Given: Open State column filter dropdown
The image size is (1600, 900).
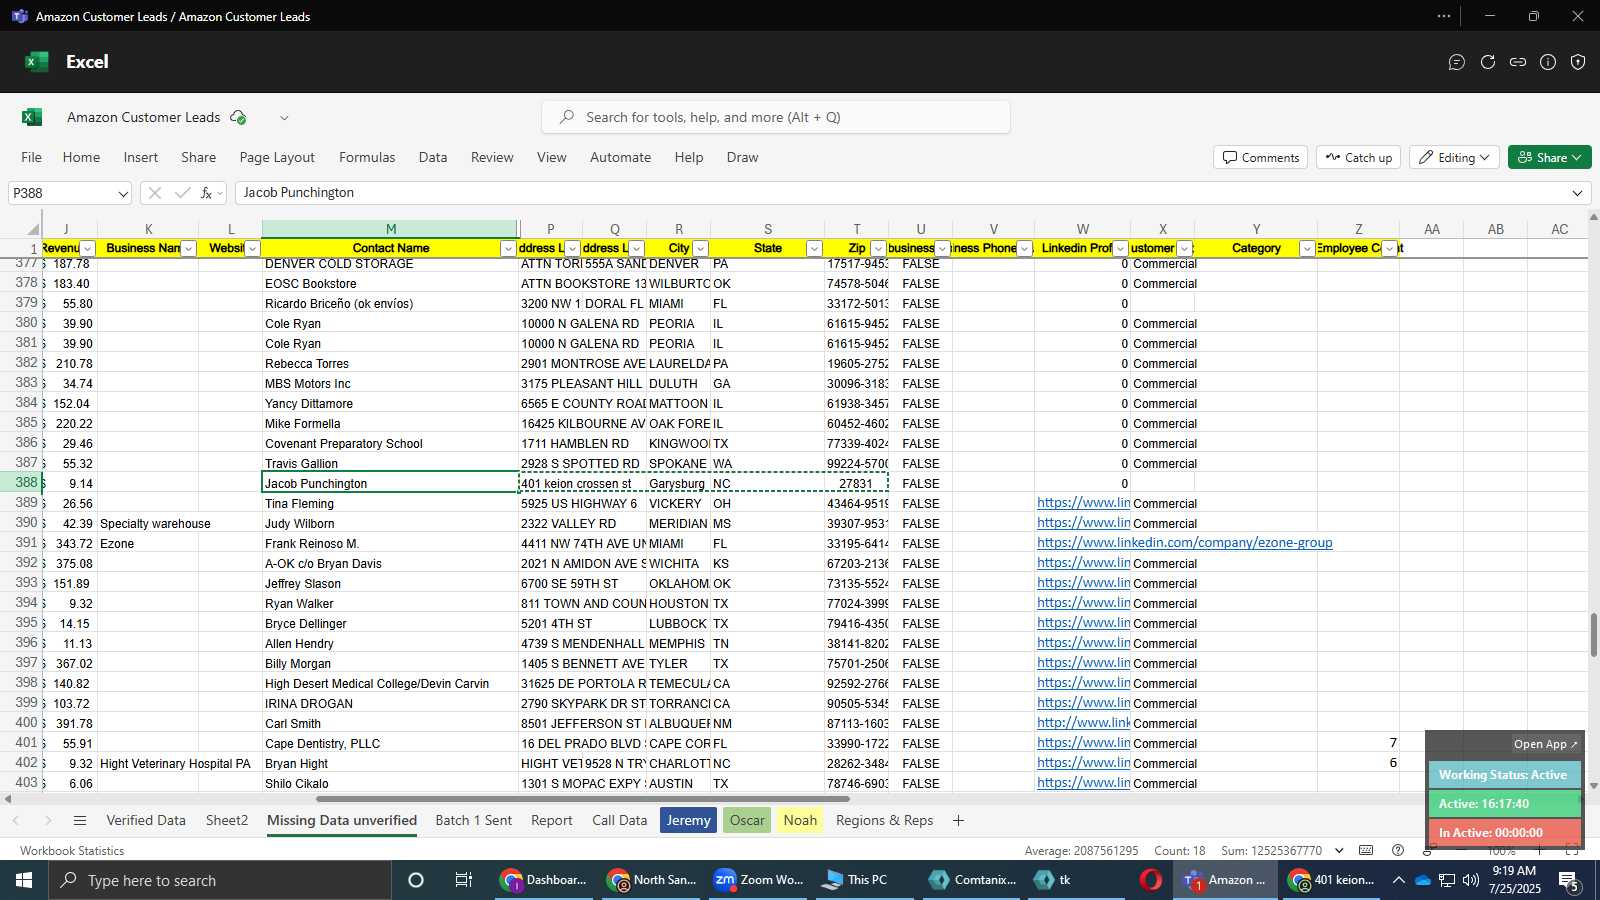Looking at the screenshot, I should (x=814, y=249).
